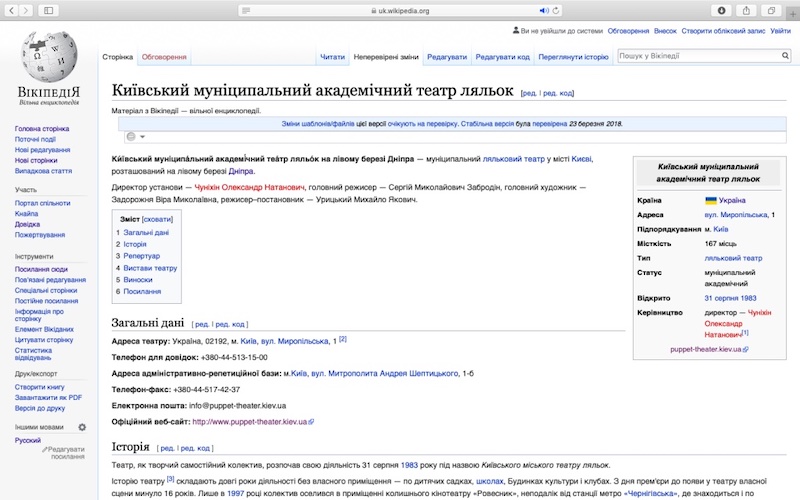Open Елемент Вікіданих link
800x500 pixels.
(x=44, y=330)
